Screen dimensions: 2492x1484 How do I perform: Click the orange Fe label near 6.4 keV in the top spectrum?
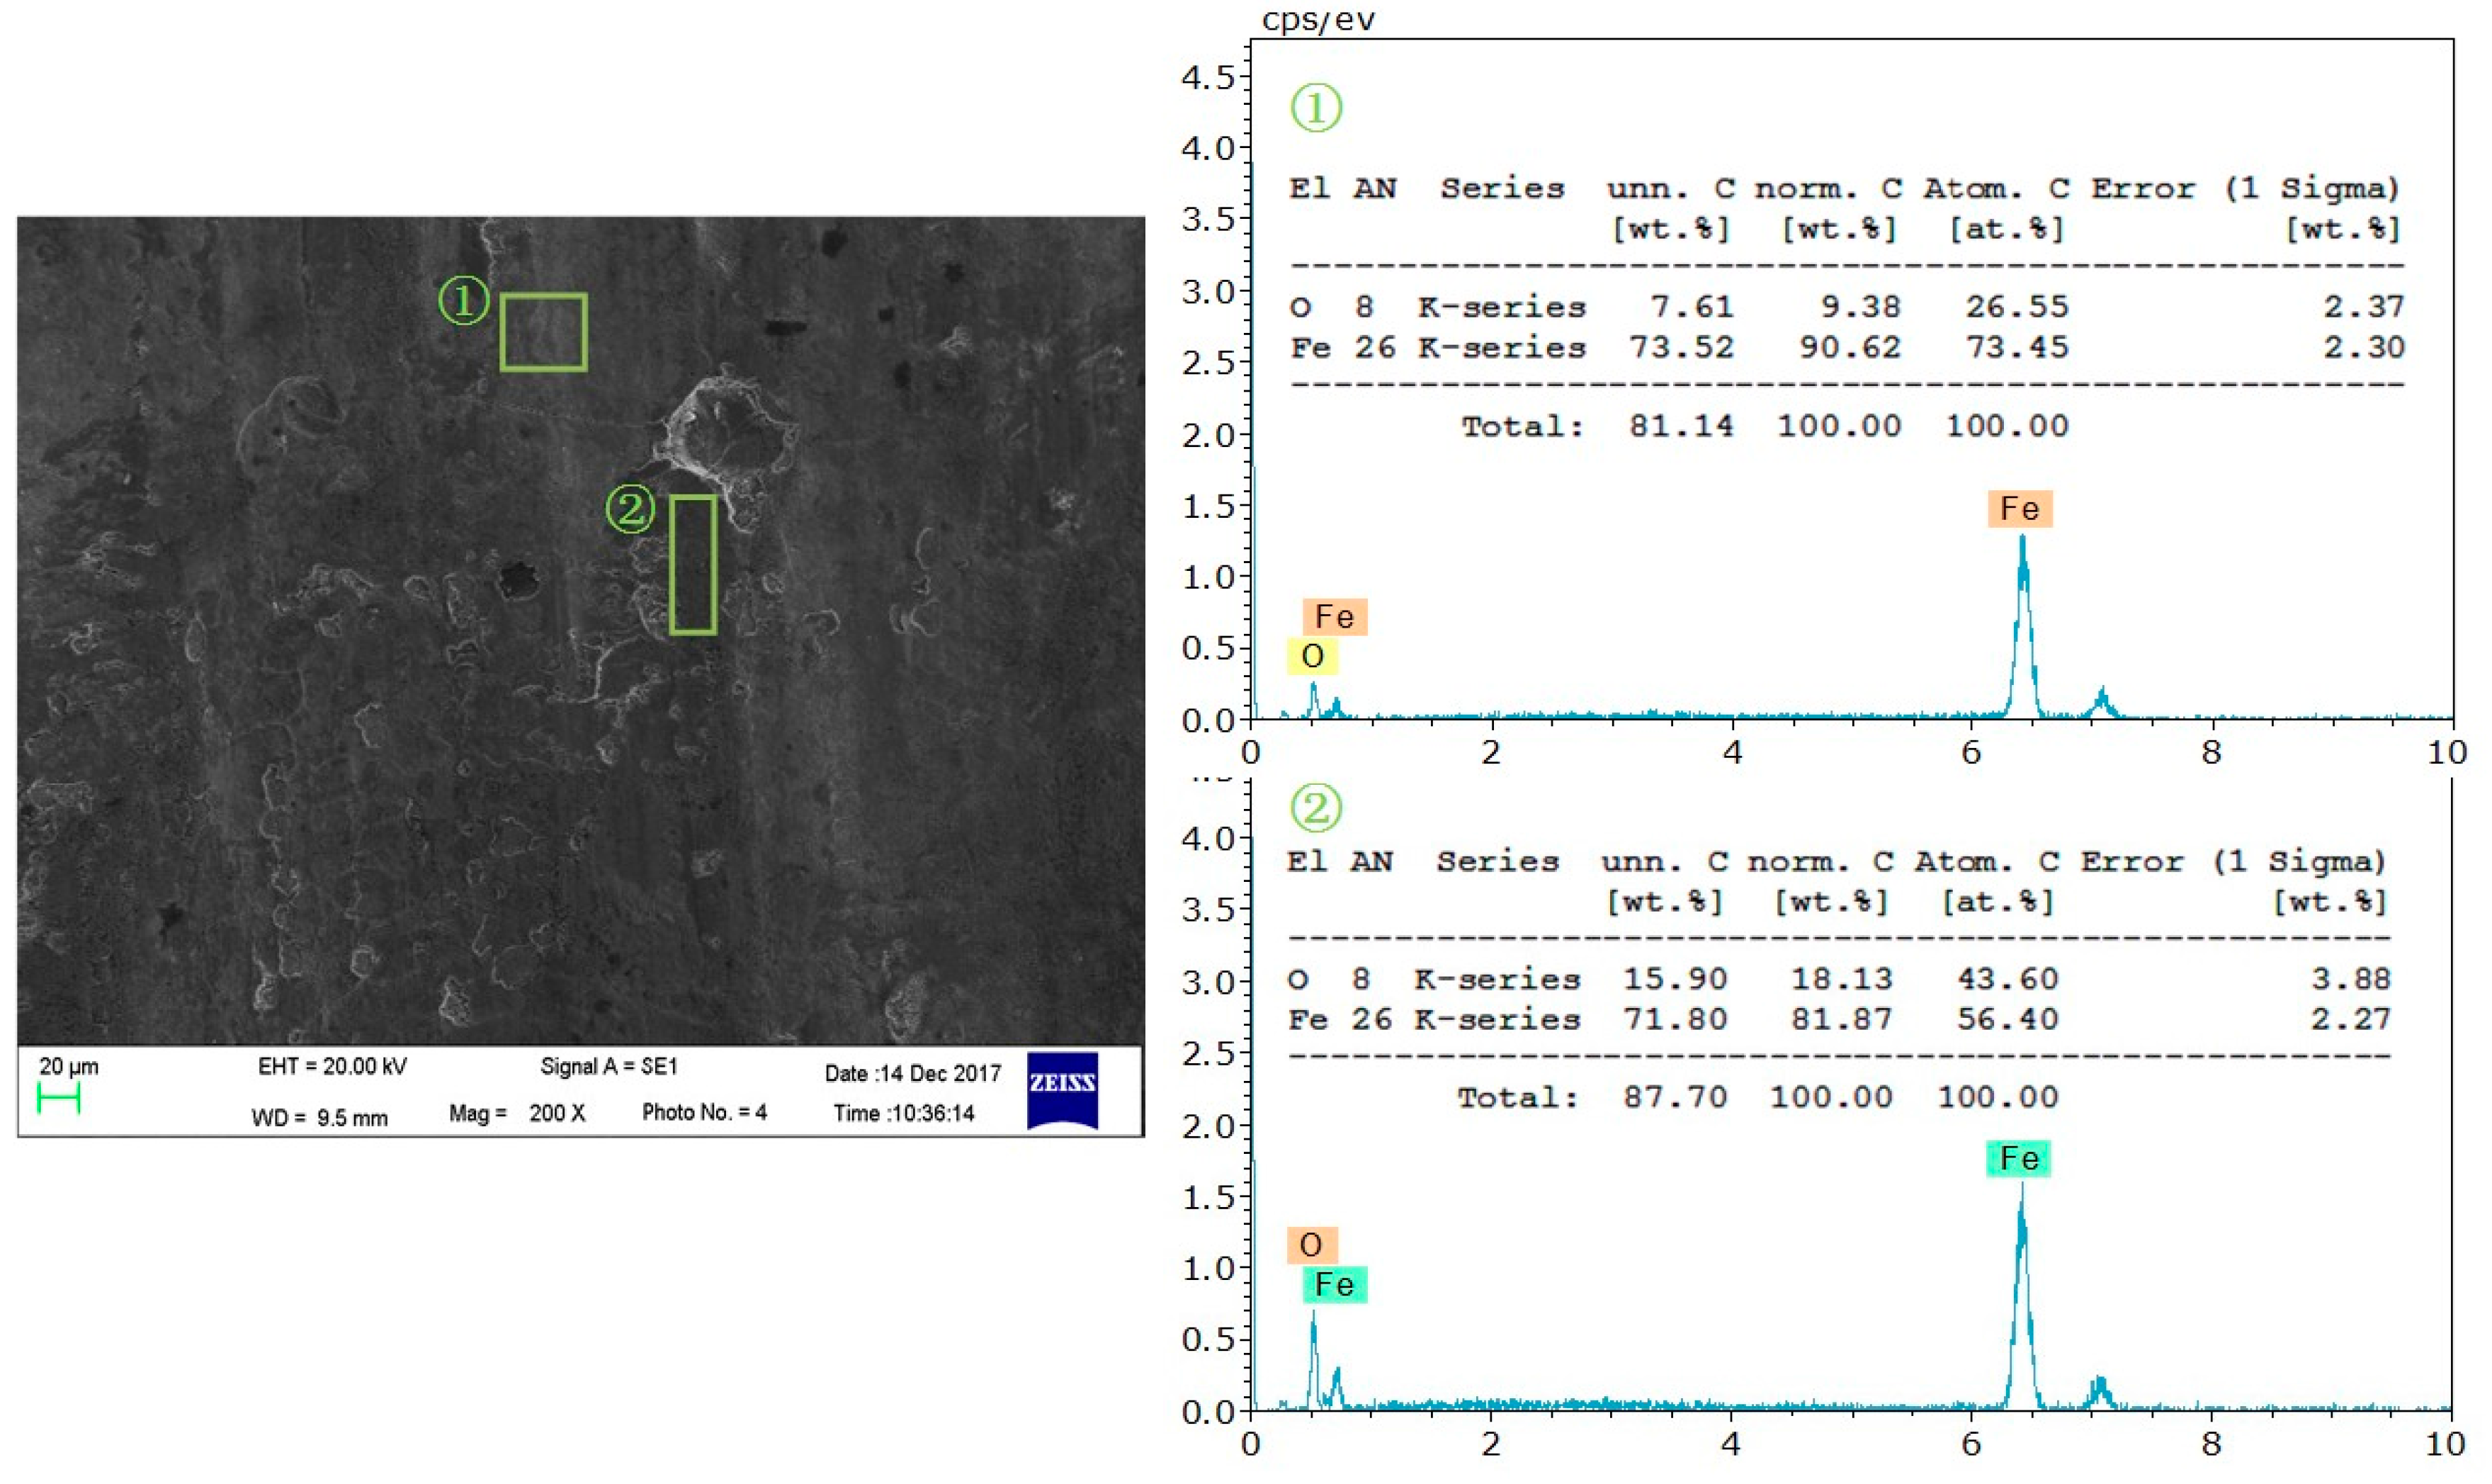click(2019, 508)
